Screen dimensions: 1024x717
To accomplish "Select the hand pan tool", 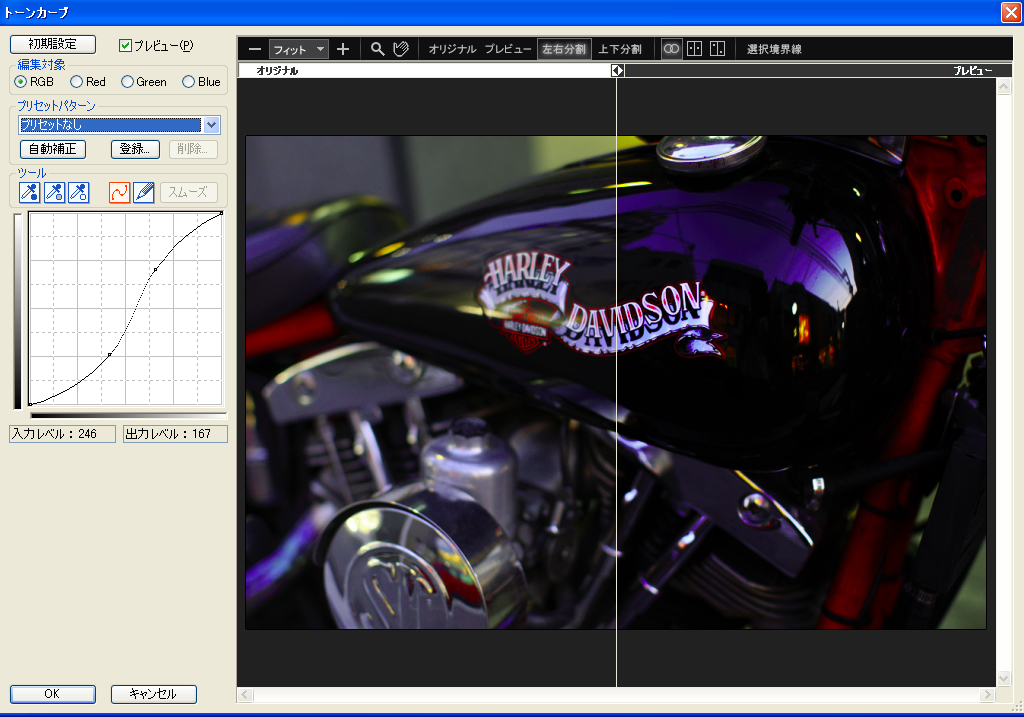I will point(401,49).
